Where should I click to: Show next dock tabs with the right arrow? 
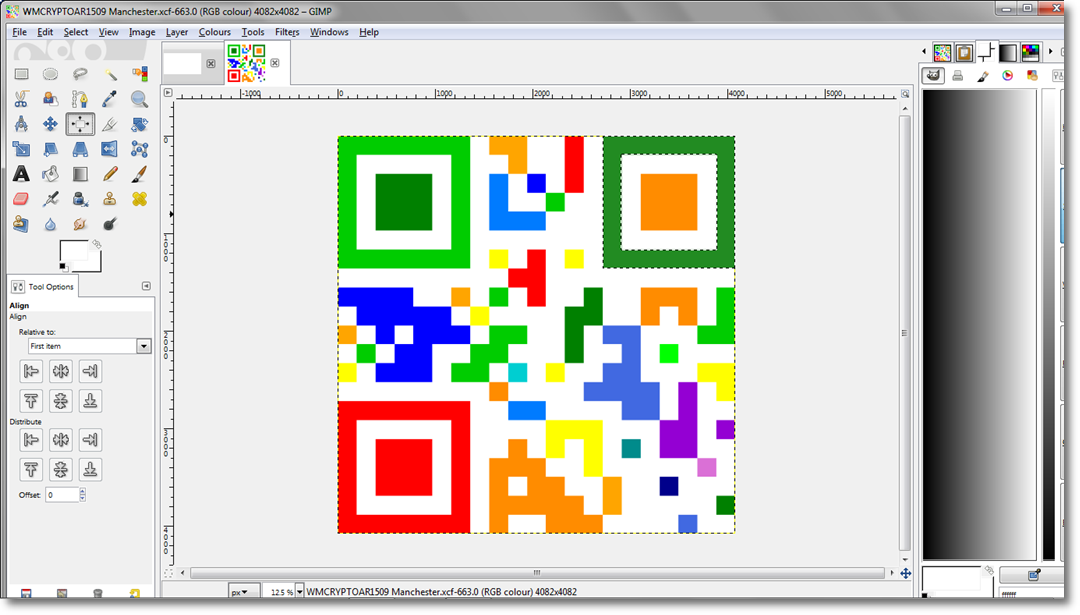click(x=1050, y=52)
